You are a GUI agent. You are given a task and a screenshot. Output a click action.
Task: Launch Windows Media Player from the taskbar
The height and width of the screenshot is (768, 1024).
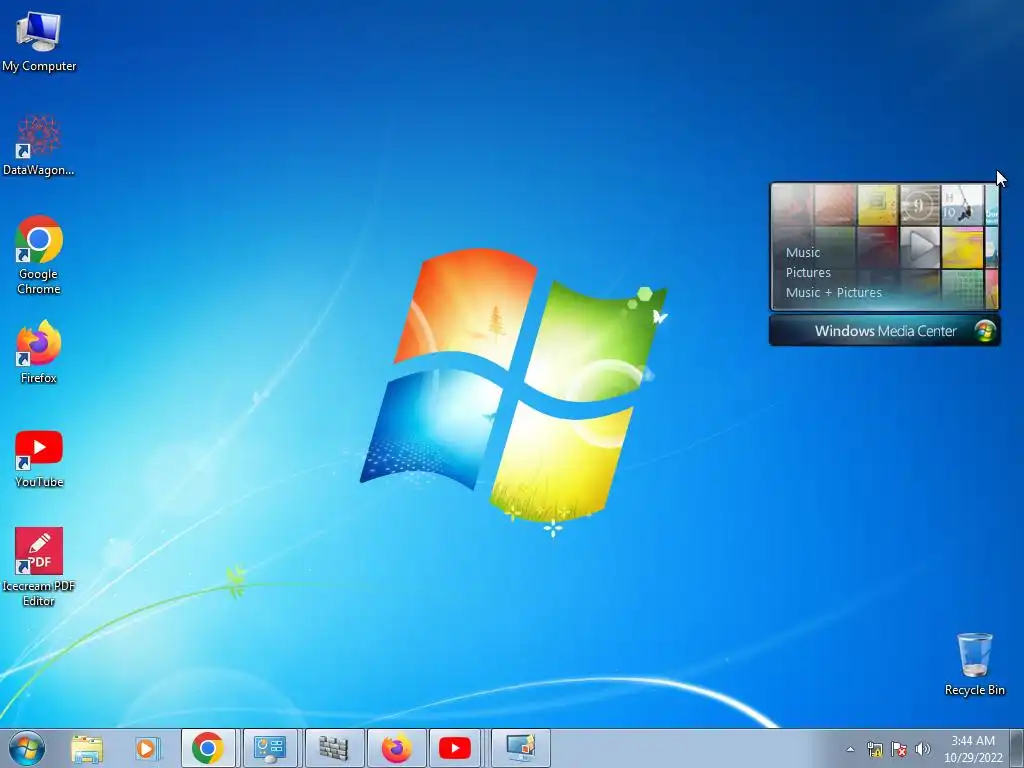coord(148,749)
